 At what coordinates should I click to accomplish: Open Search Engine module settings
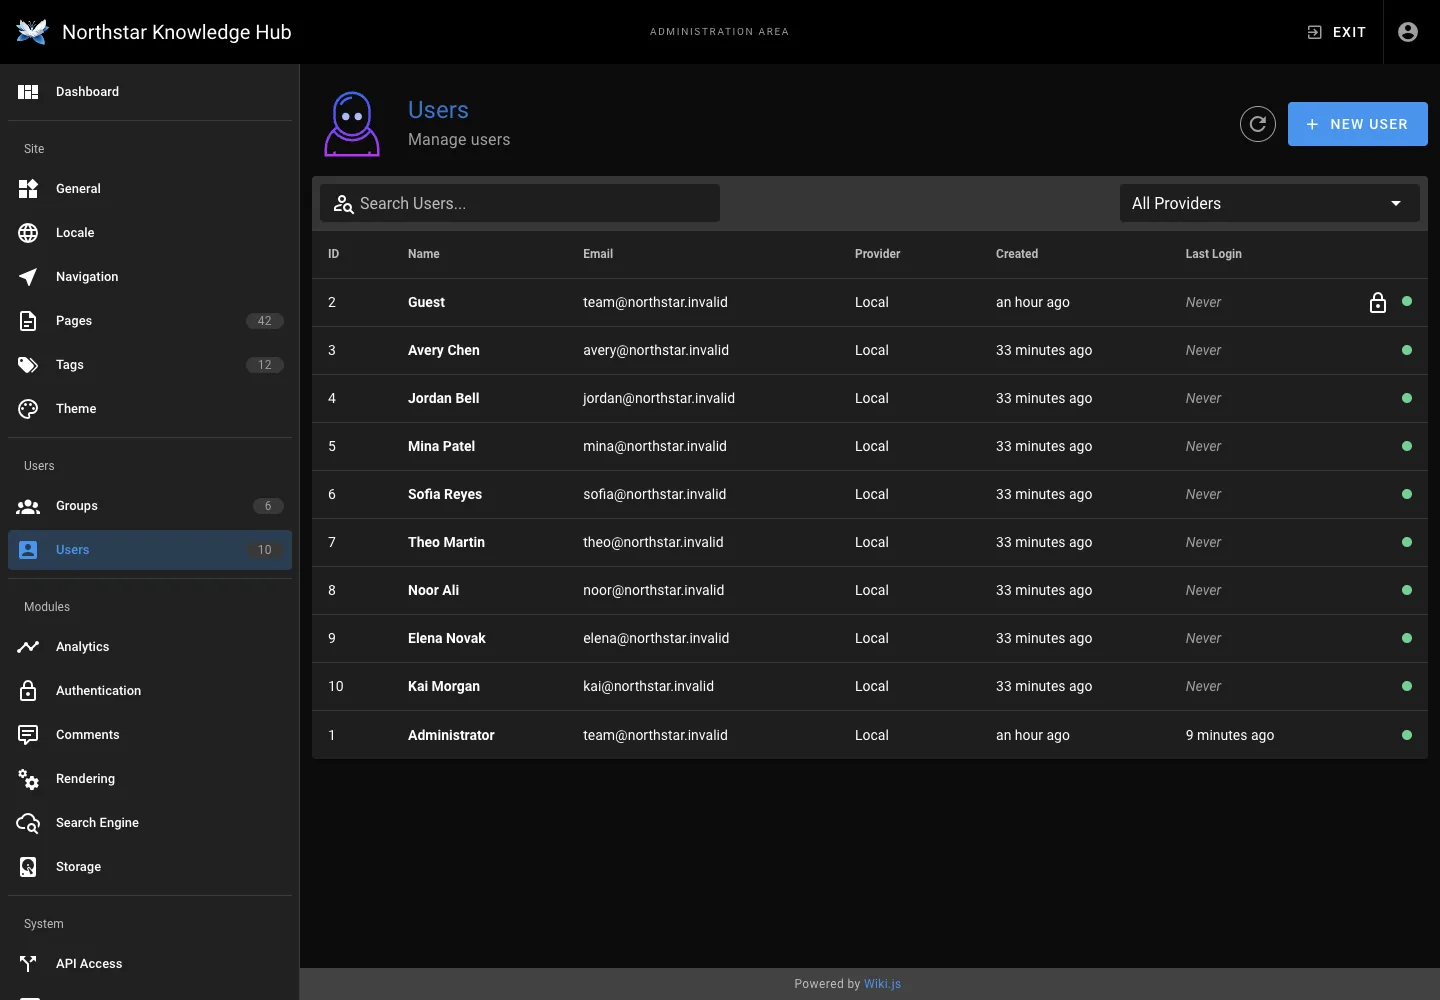pyautogui.click(x=150, y=823)
